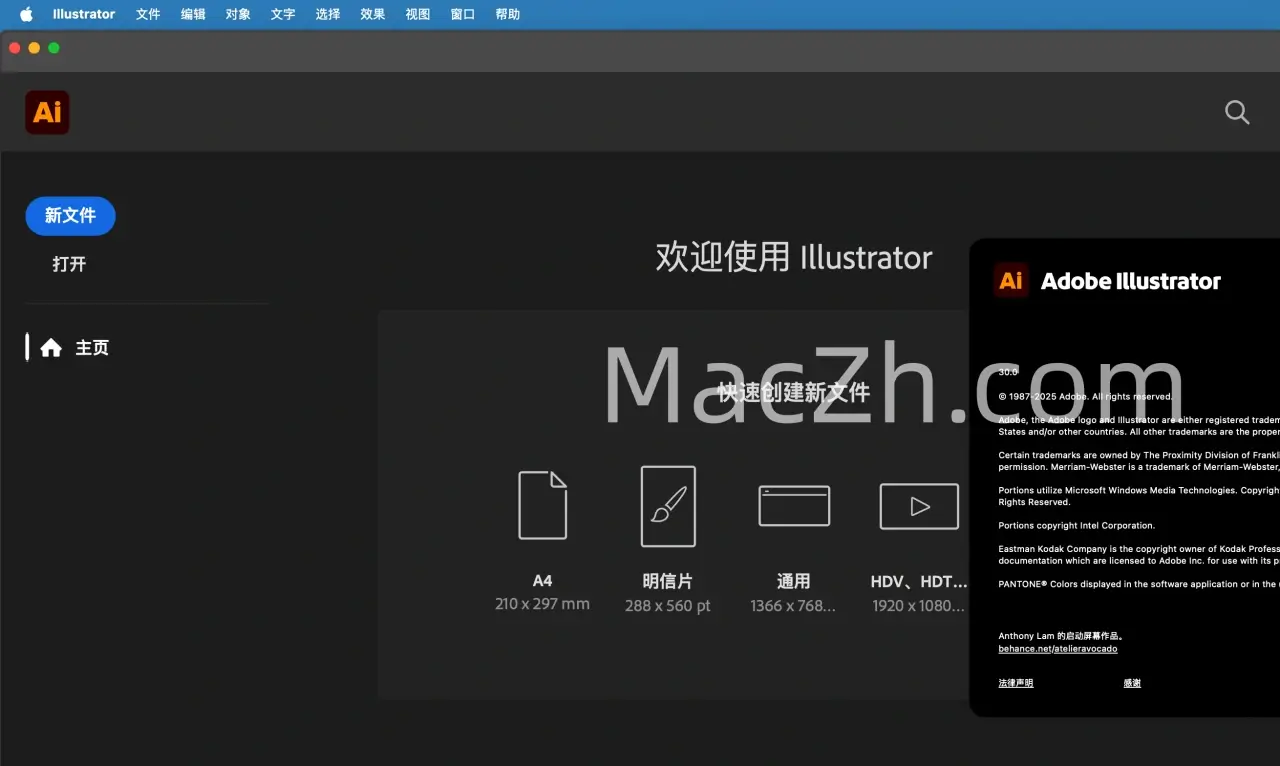Open the 对象 menu
1280x766 pixels.
tap(238, 14)
